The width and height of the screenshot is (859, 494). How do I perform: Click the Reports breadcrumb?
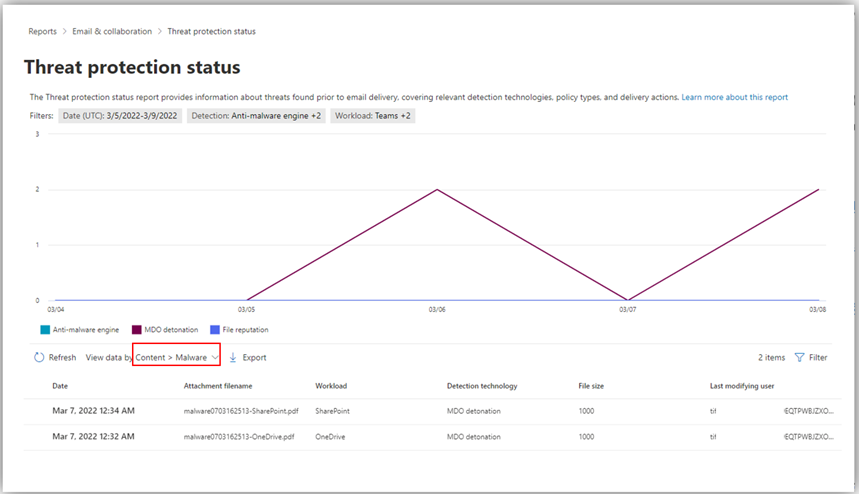pyautogui.click(x=42, y=31)
